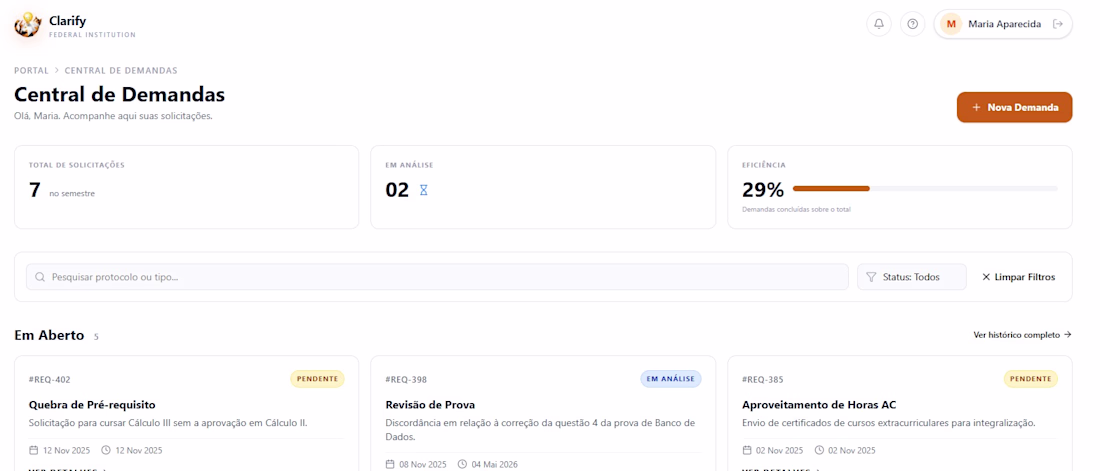Click the clock icon in REQ-402 card
The image size is (1100, 471).
tap(106, 450)
